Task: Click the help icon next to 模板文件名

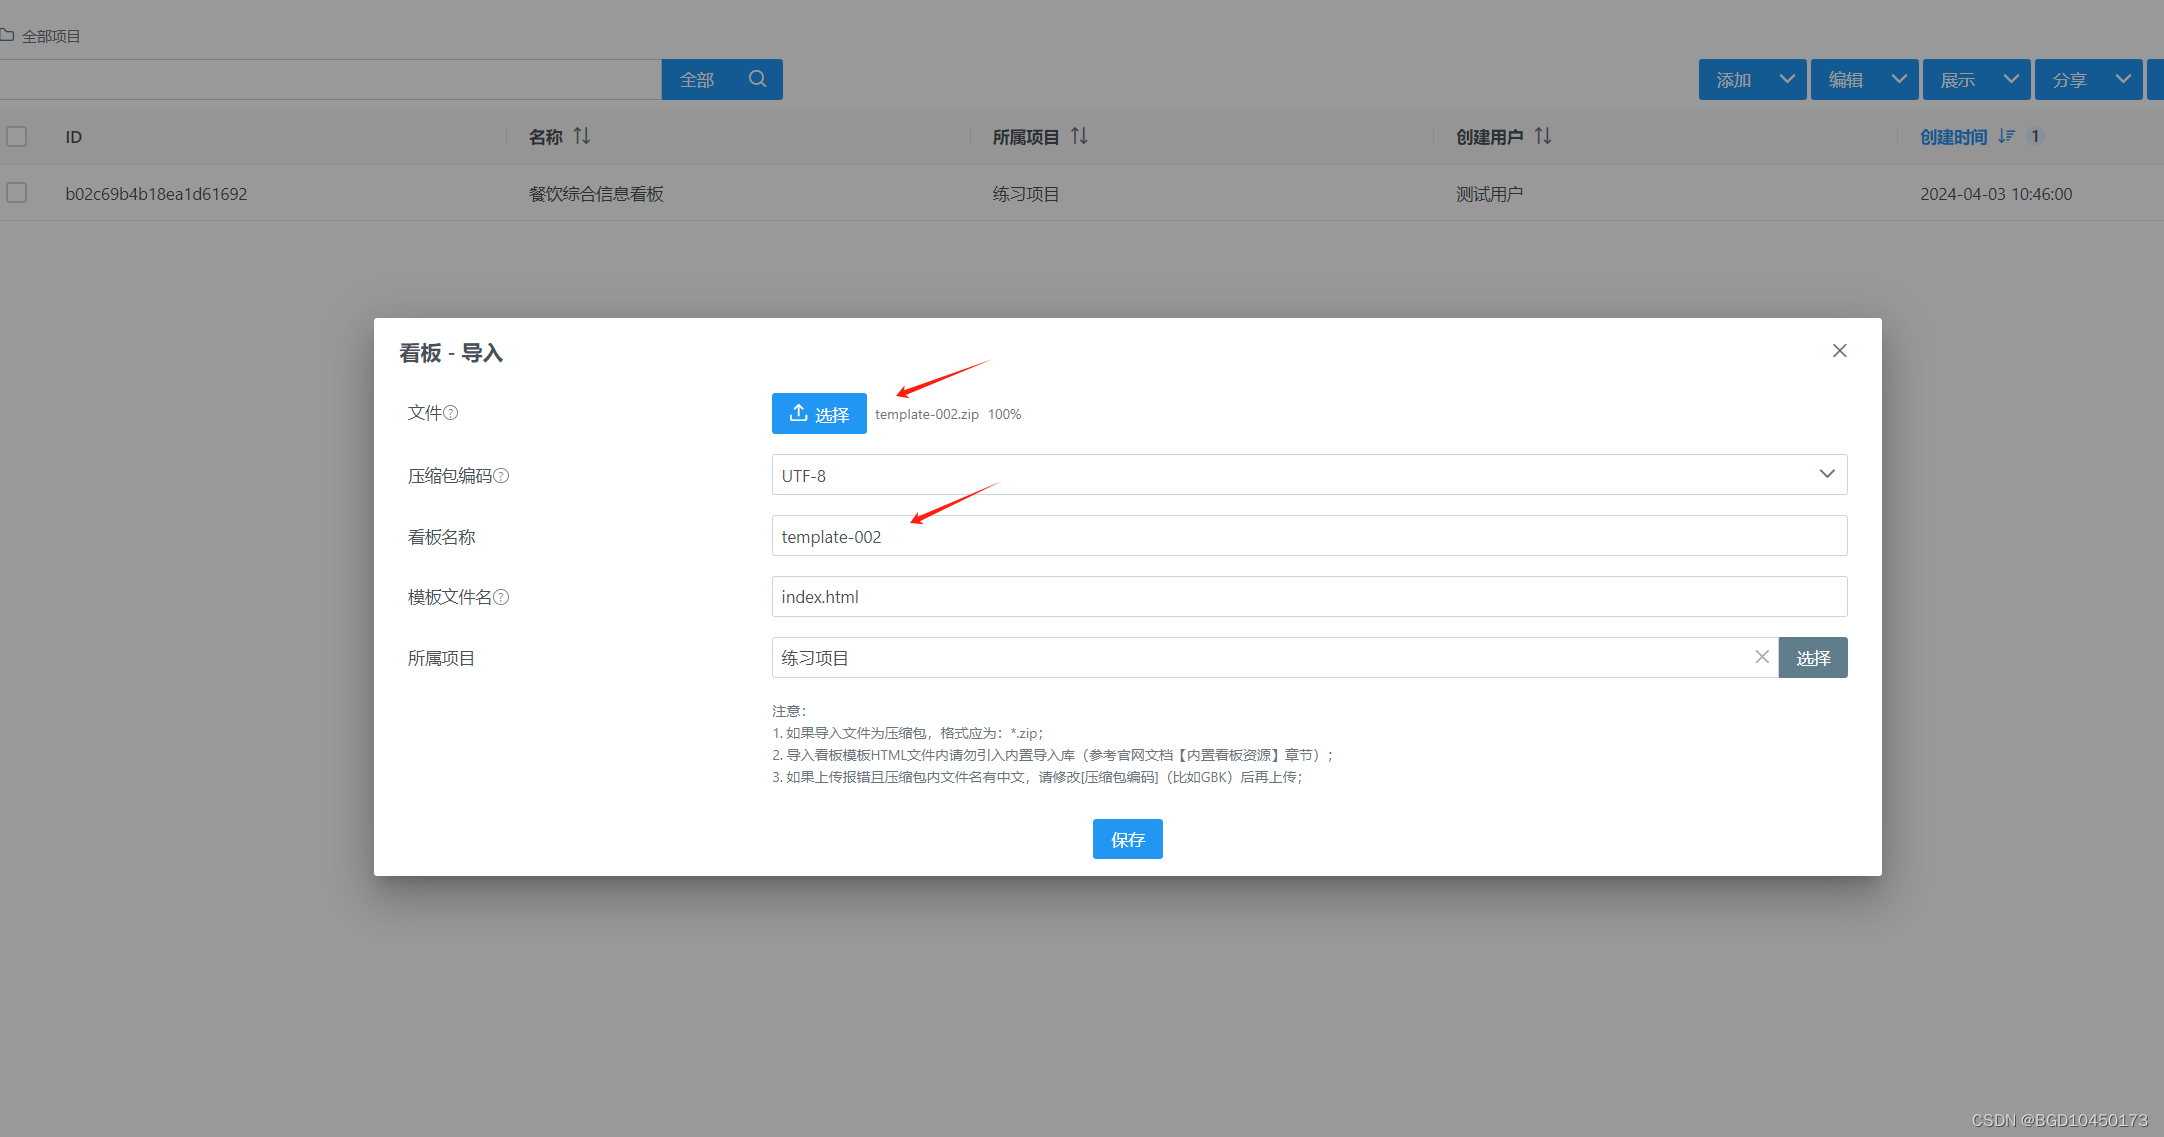Action: point(502,597)
